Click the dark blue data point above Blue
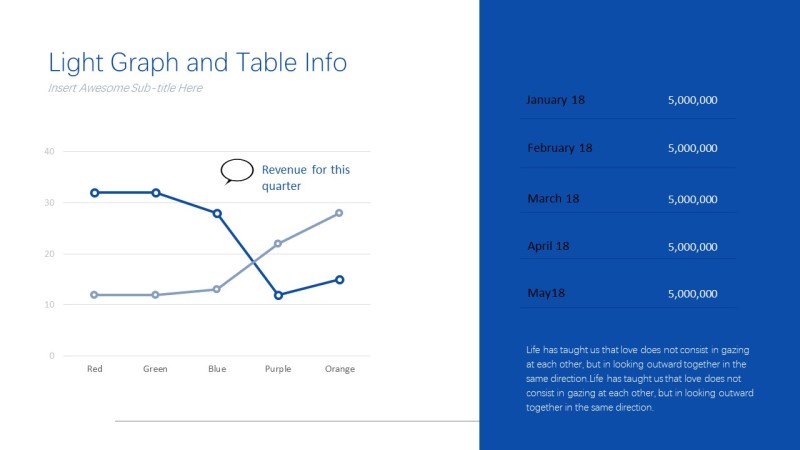 tap(217, 213)
